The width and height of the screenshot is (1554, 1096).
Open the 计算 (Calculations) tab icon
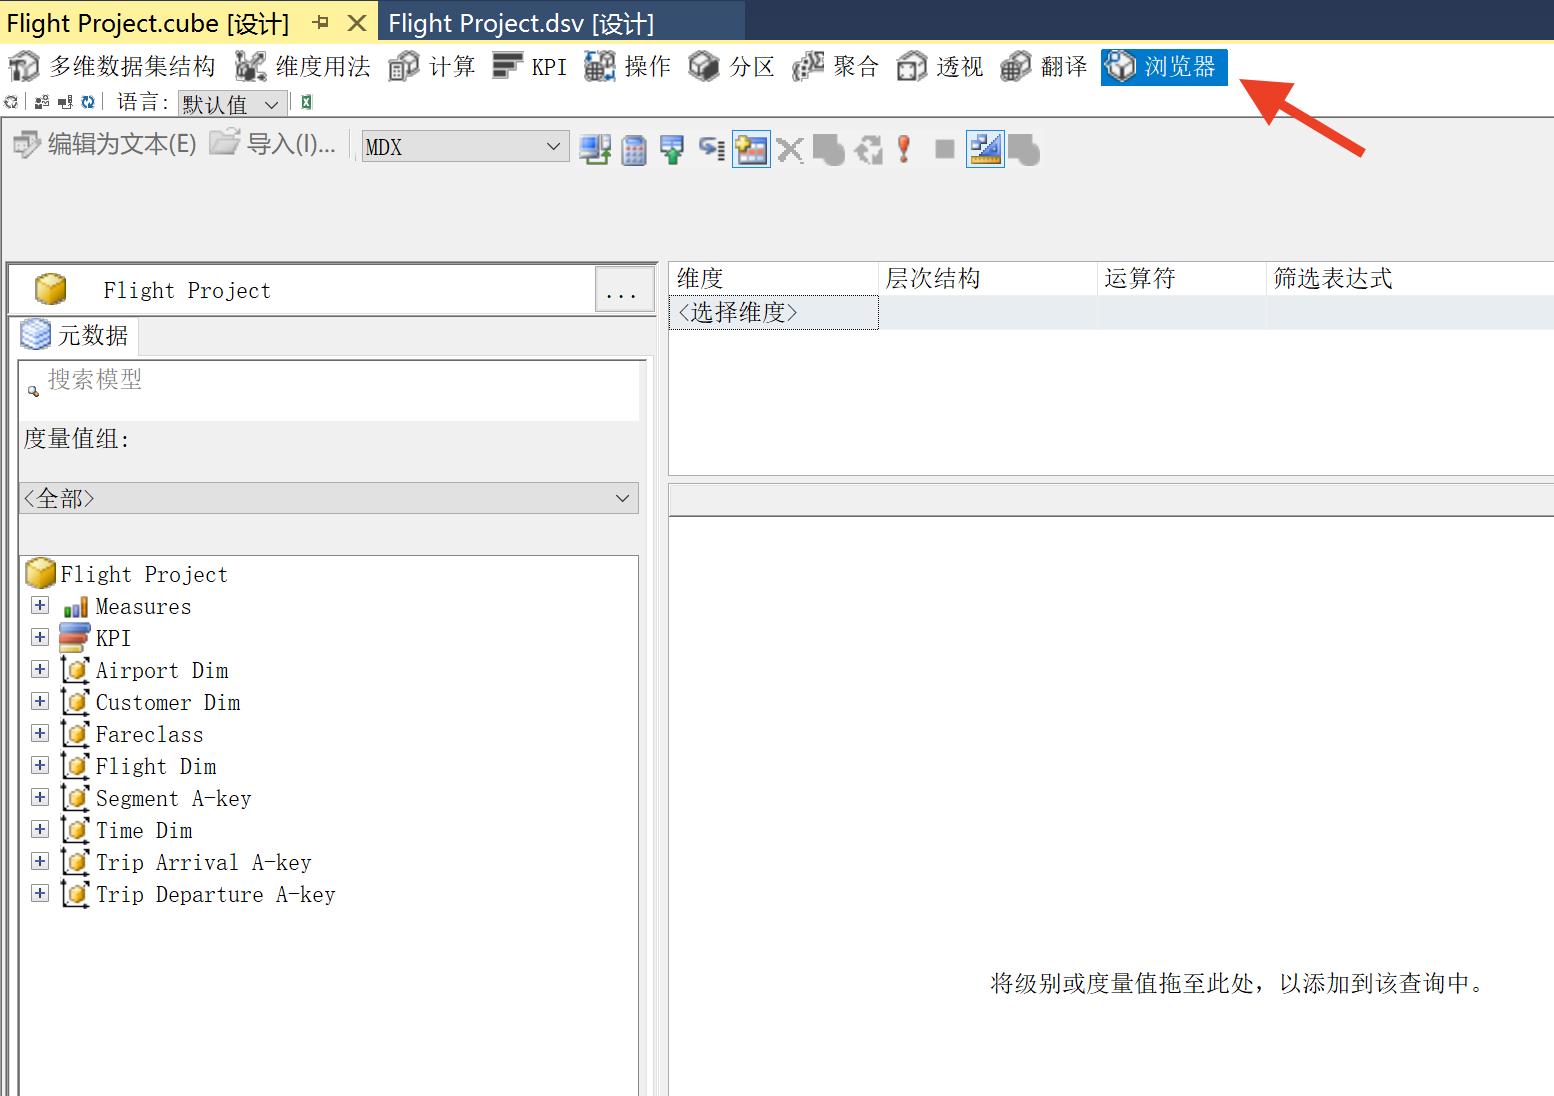click(403, 65)
